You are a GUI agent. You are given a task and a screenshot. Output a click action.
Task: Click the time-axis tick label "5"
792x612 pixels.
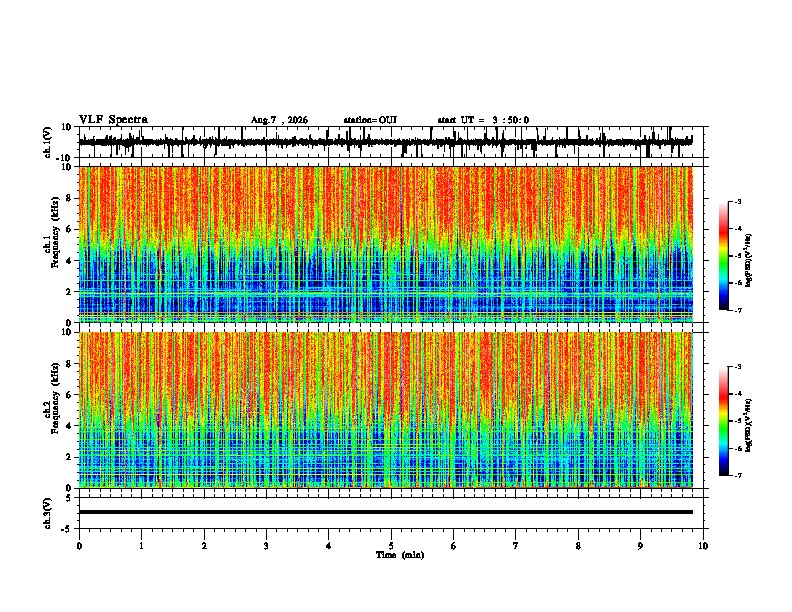[x=391, y=545]
